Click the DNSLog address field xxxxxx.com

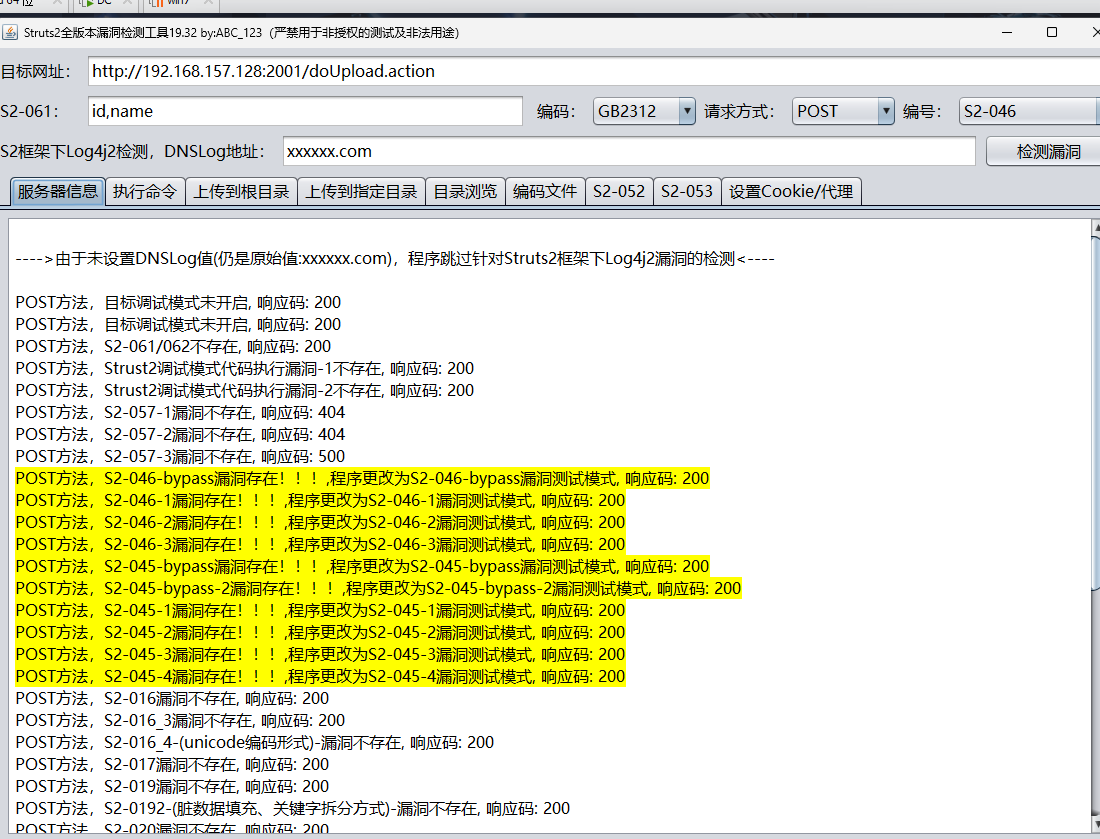point(629,152)
